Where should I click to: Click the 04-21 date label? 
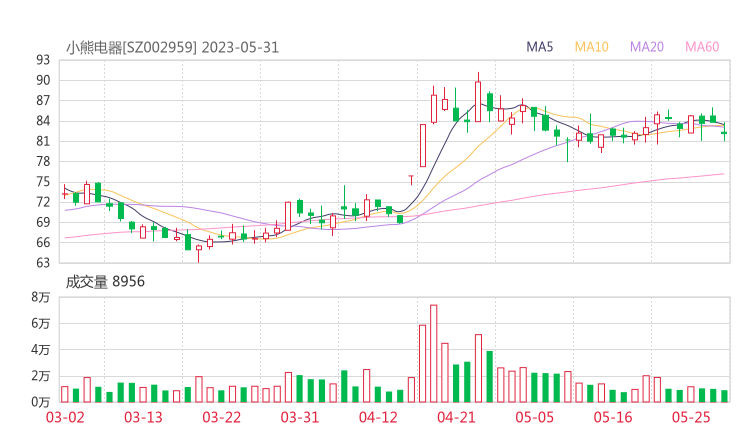click(456, 417)
